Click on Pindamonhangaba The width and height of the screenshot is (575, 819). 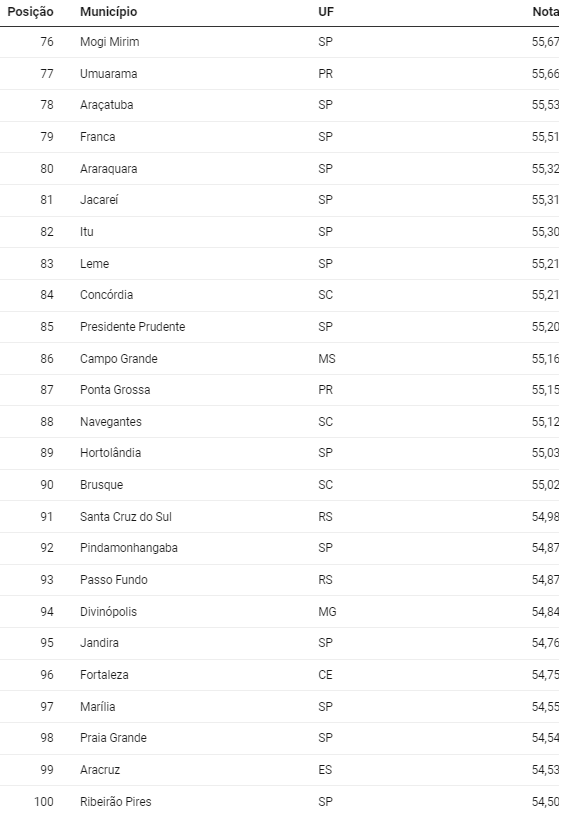pos(129,548)
